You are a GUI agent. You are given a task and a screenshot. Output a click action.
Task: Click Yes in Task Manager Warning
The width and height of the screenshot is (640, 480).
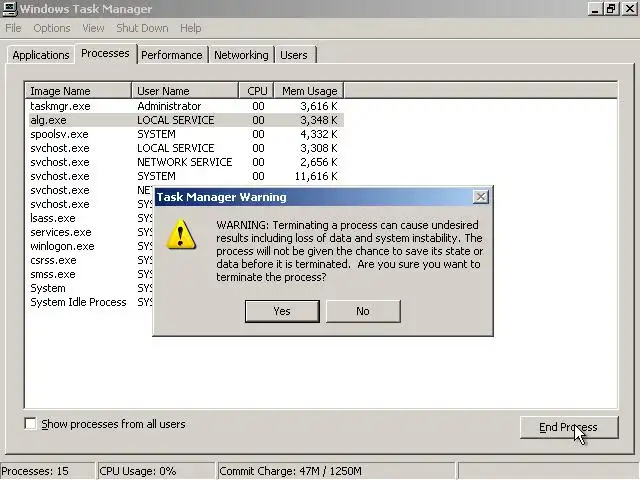(x=282, y=311)
